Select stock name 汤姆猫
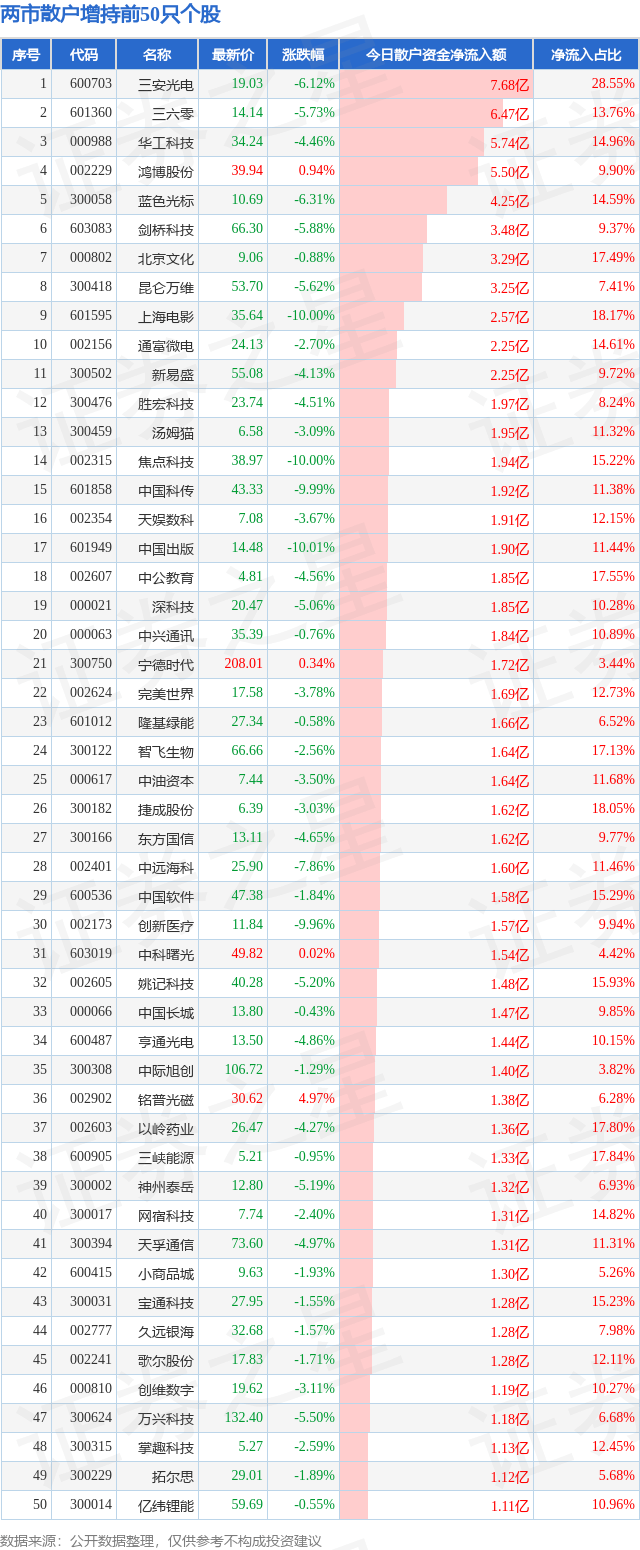The image size is (640, 1550). (173, 432)
